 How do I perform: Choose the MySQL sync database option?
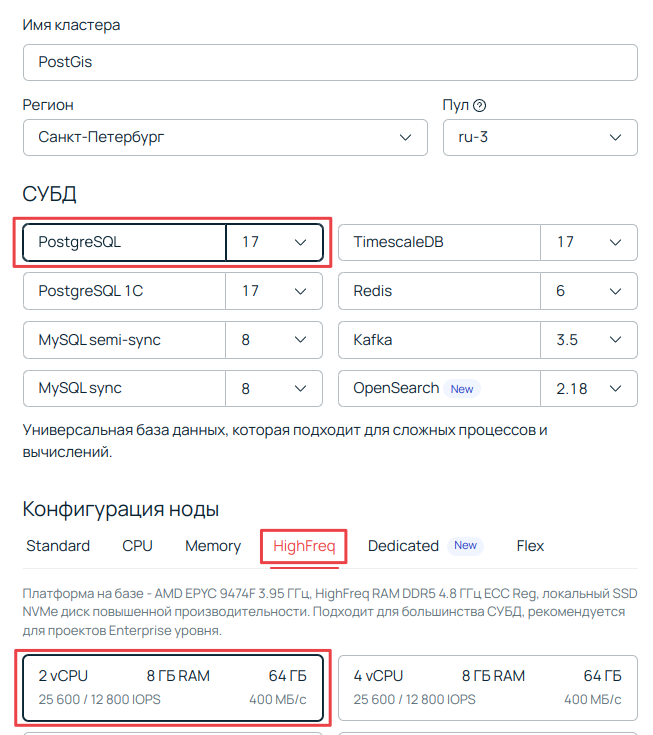[125, 388]
